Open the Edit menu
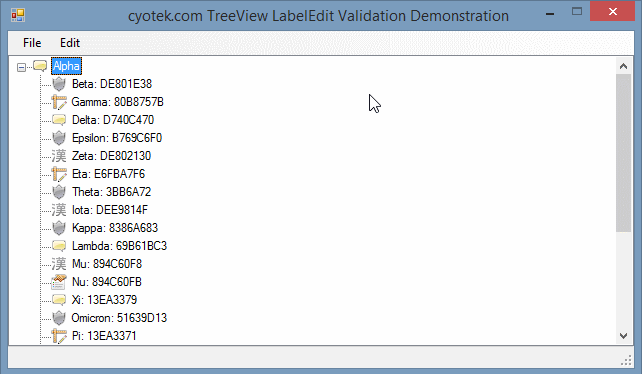This screenshot has height=374, width=642. [x=70, y=43]
